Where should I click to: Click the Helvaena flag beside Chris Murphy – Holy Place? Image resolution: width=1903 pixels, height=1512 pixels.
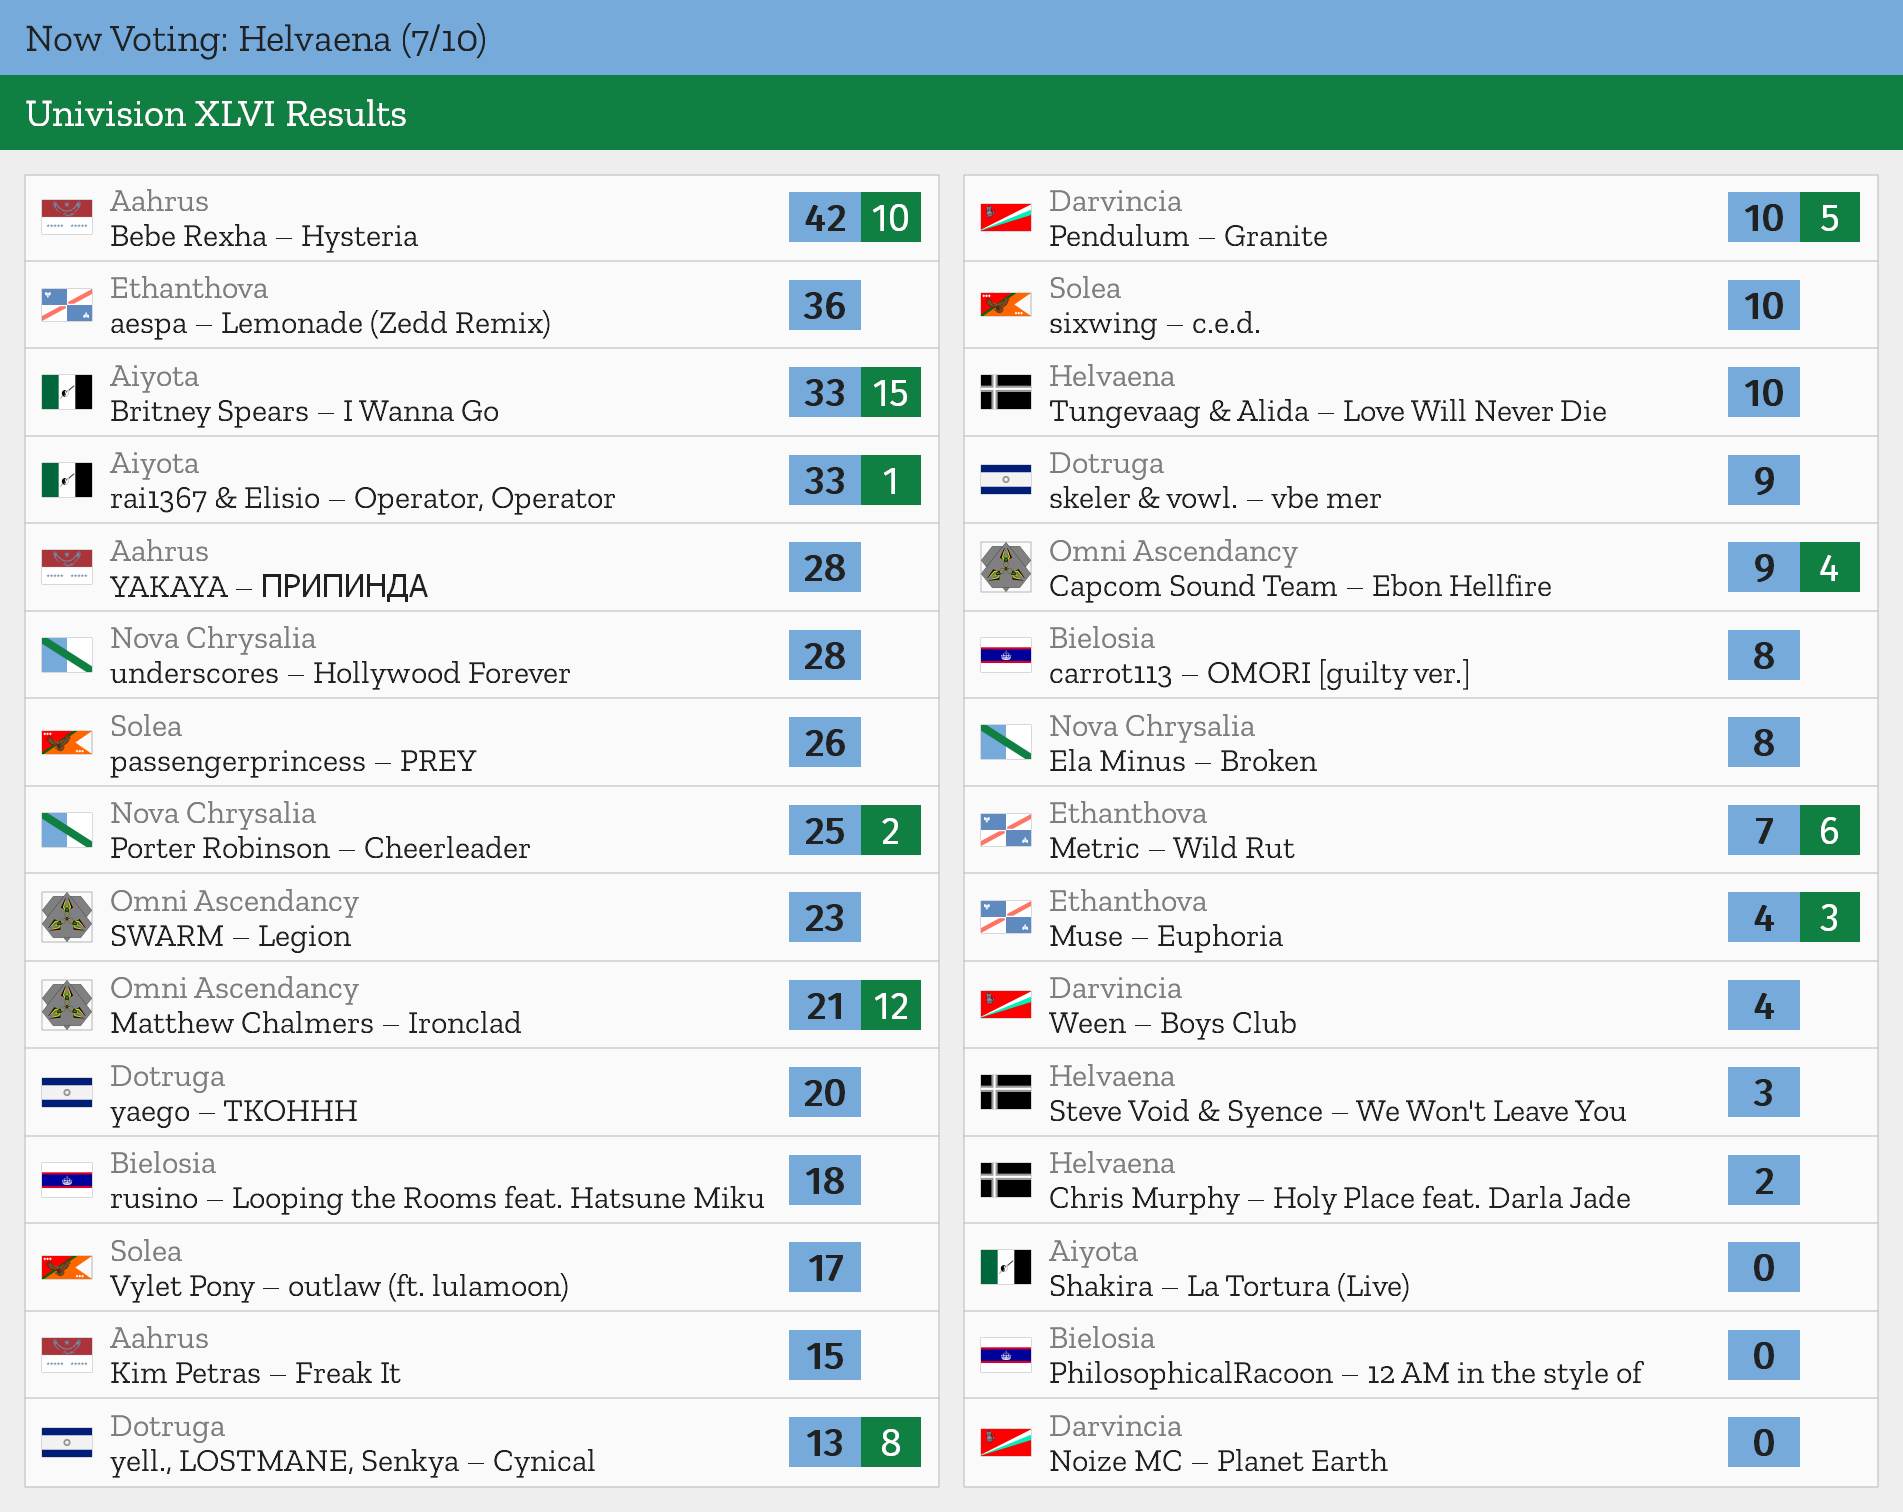point(1006,1180)
